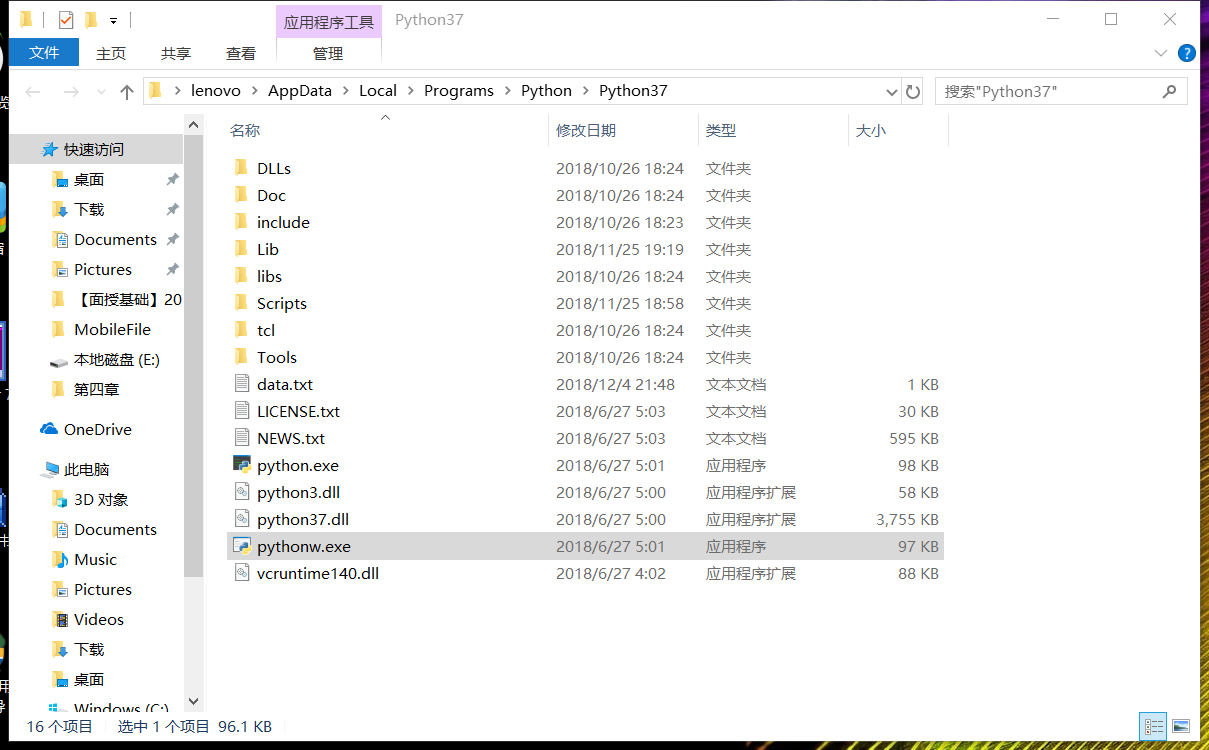Viewport: 1209px width, 750px height.
Task: Open the Help question mark button
Action: pyautogui.click(x=1187, y=53)
